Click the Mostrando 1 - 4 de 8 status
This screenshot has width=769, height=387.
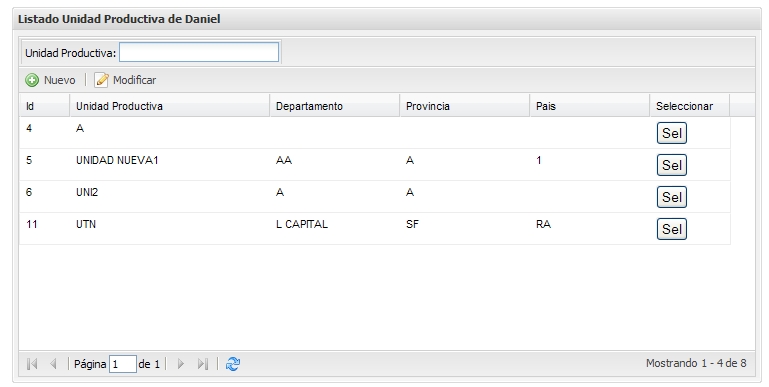tap(696, 363)
